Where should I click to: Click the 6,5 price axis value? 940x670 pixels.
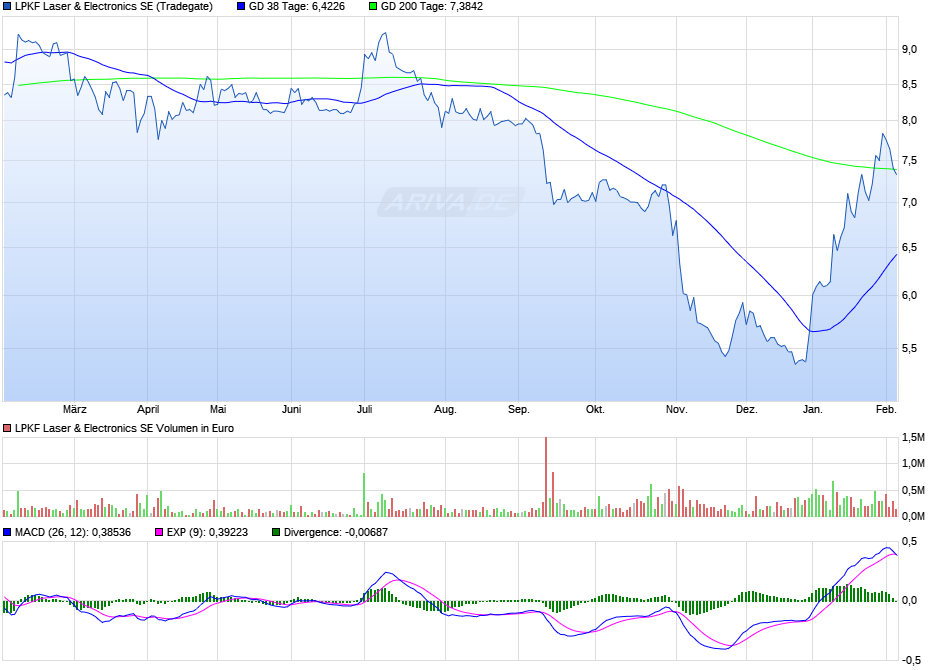[909, 248]
